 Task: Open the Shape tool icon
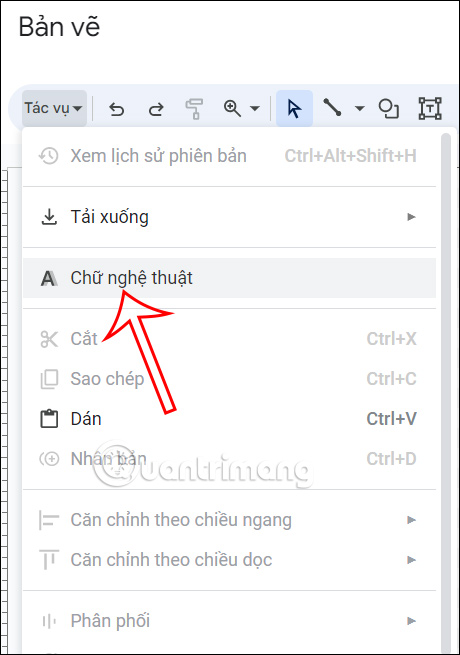tap(389, 109)
